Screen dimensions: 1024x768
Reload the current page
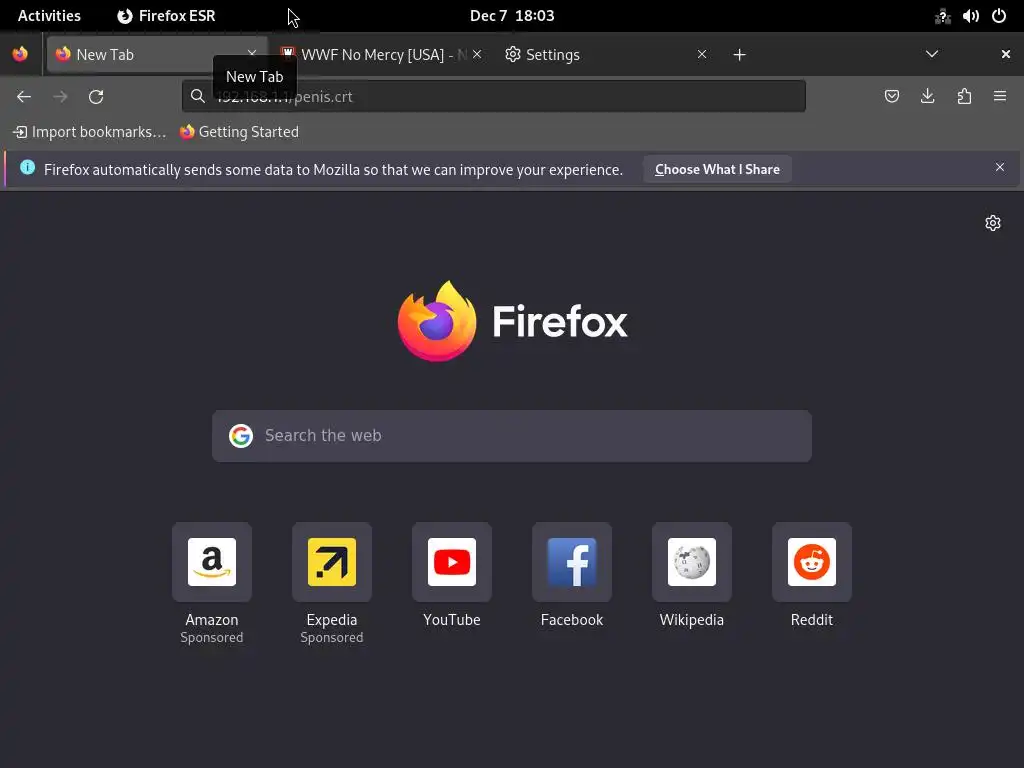[96, 97]
